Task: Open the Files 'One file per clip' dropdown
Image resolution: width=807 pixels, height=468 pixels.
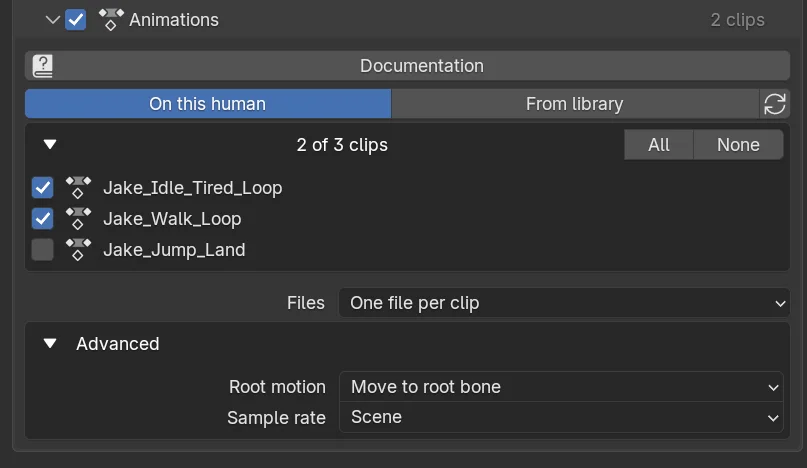Action: click(x=564, y=303)
